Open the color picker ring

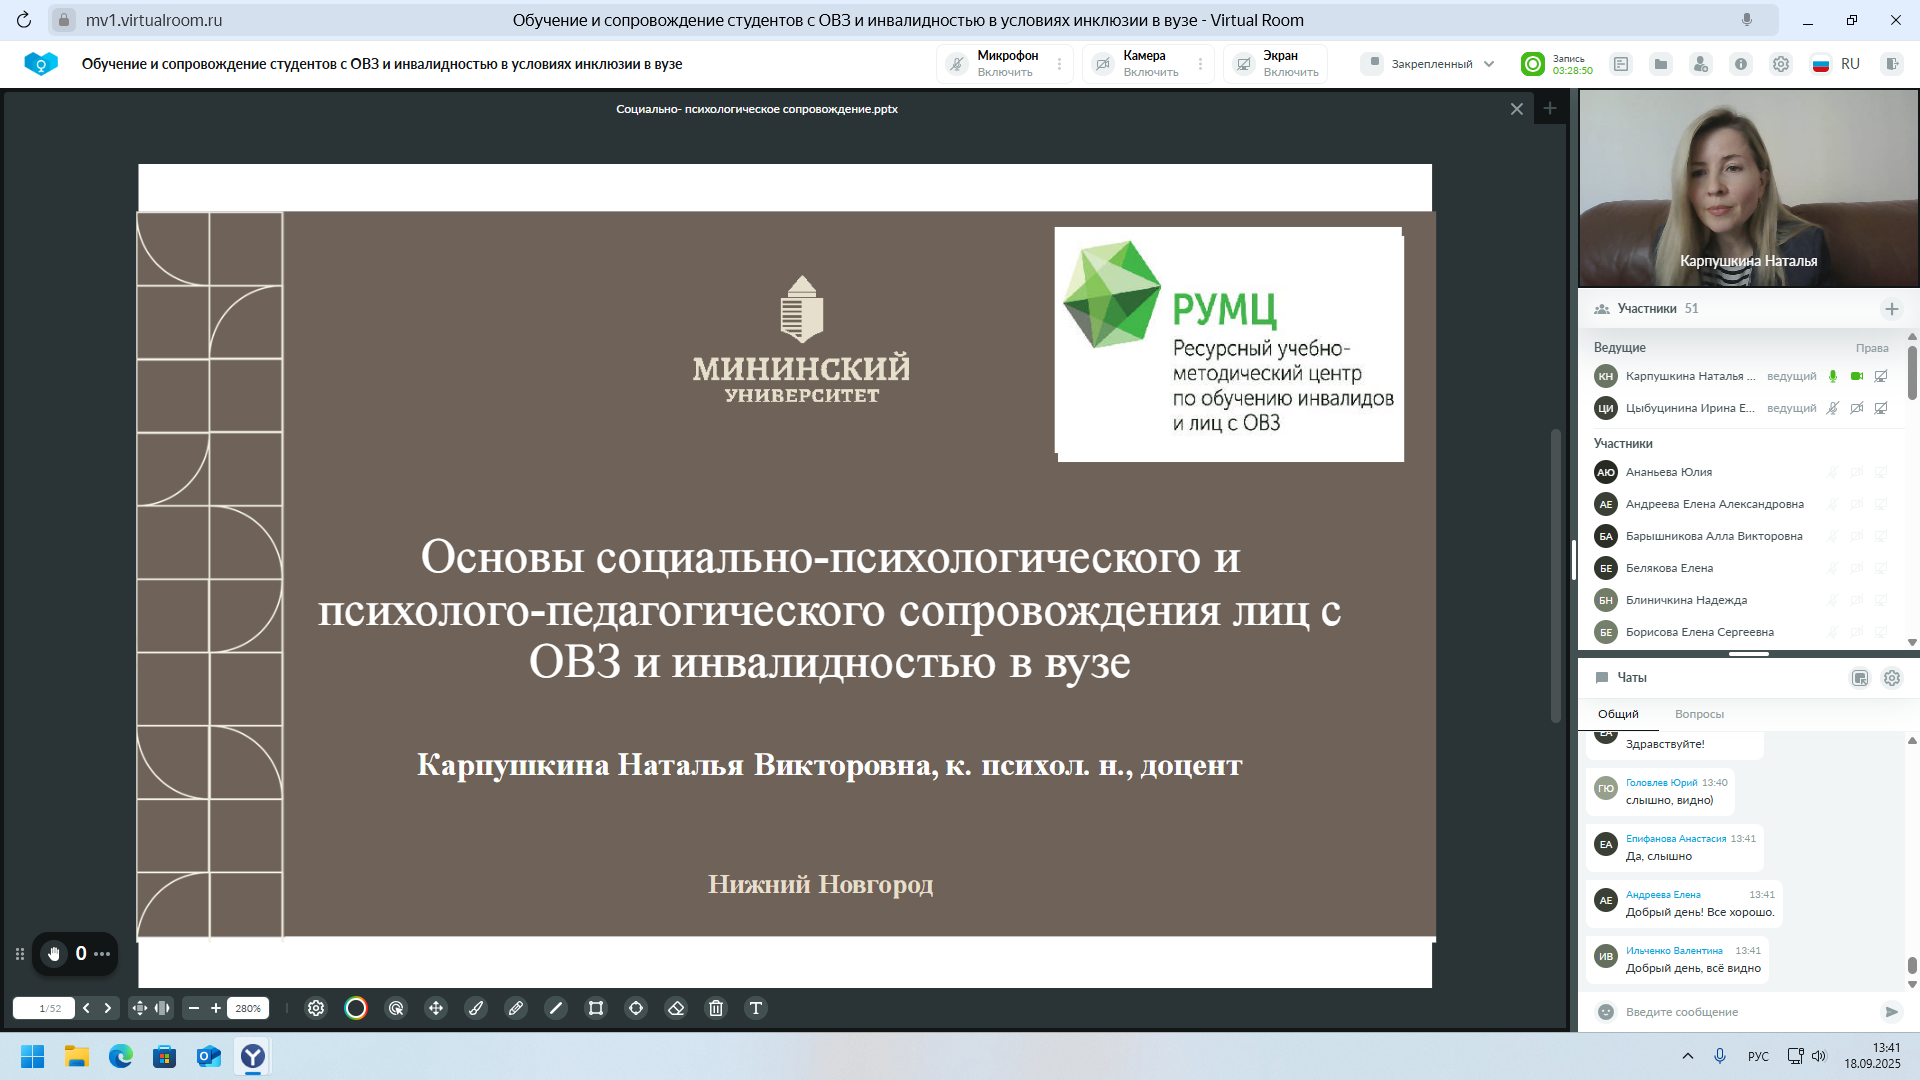[356, 1008]
